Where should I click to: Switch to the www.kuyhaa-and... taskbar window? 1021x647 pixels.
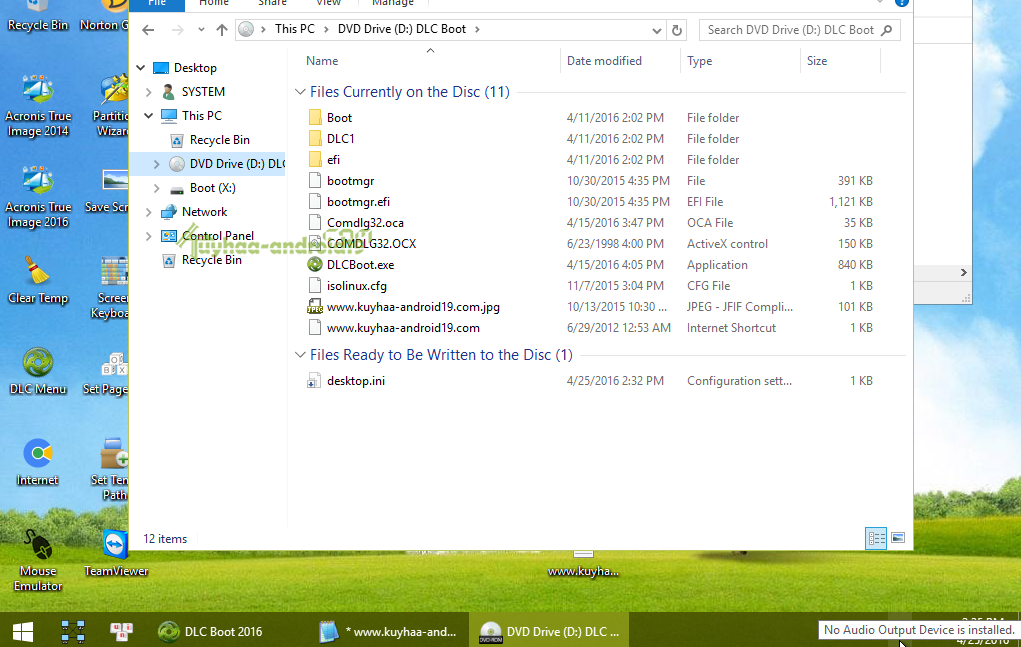pyautogui.click(x=389, y=631)
